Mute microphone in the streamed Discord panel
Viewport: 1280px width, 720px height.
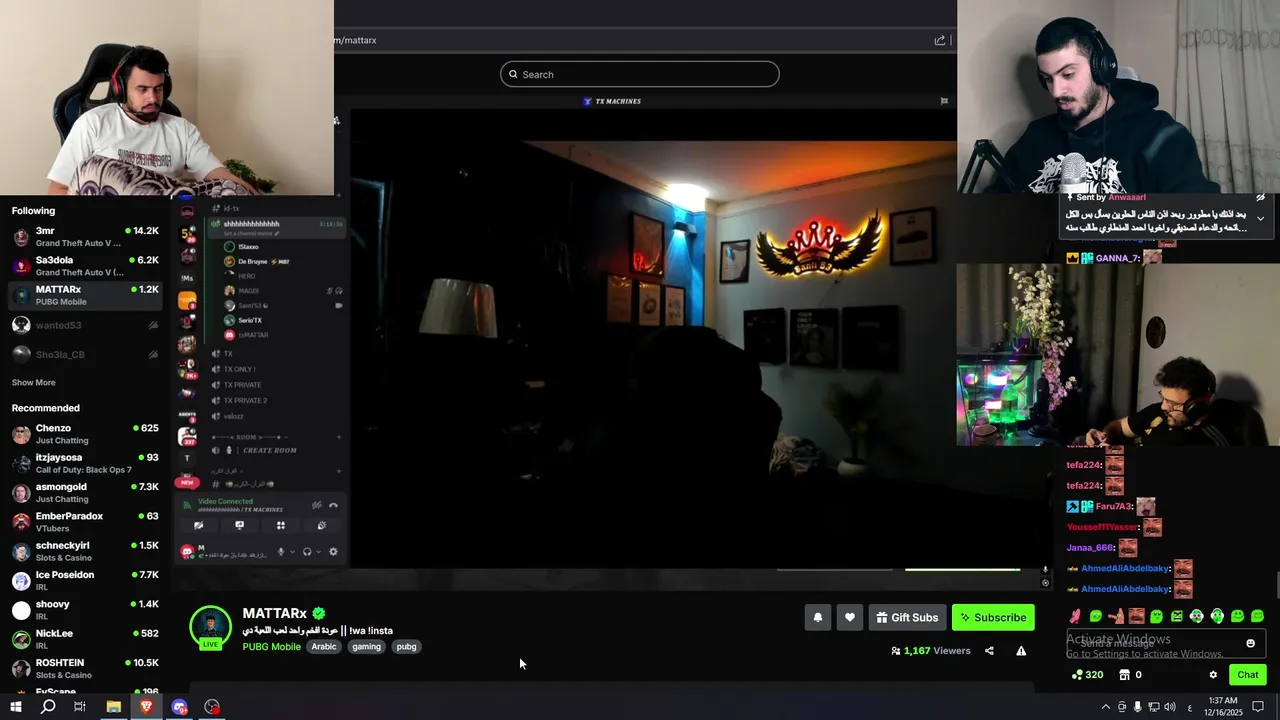(281, 552)
